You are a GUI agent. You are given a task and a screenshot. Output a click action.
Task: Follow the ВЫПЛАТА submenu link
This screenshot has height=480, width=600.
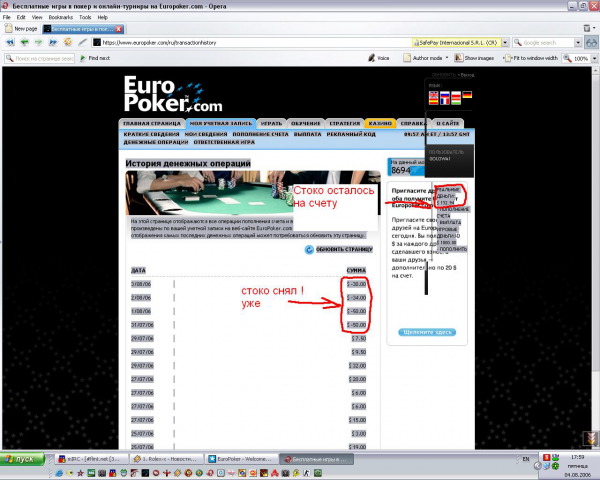(x=307, y=134)
